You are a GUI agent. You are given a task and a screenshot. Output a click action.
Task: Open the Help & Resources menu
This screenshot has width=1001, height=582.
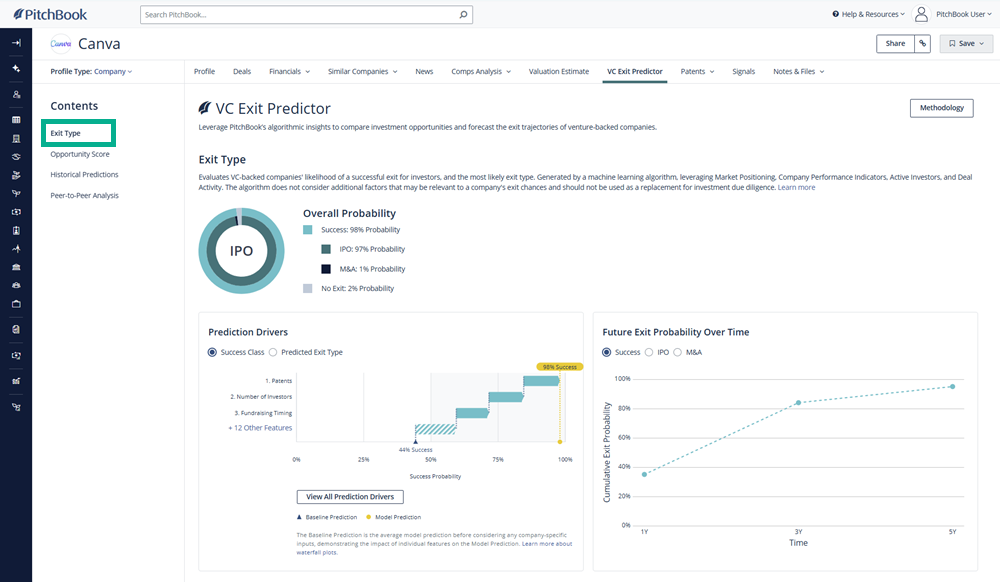point(869,14)
